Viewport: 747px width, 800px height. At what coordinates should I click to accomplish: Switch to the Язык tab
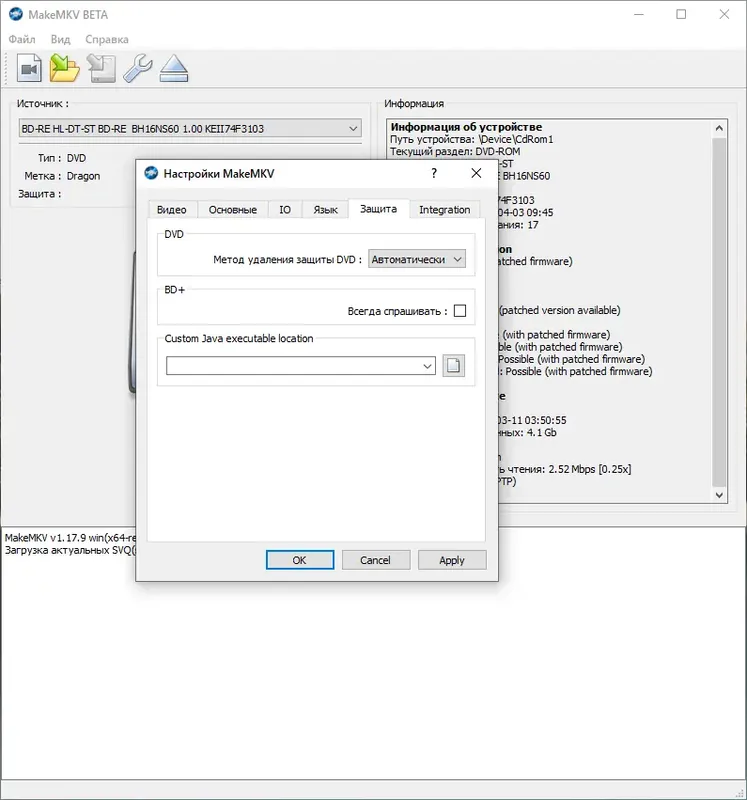tap(325, 210)
